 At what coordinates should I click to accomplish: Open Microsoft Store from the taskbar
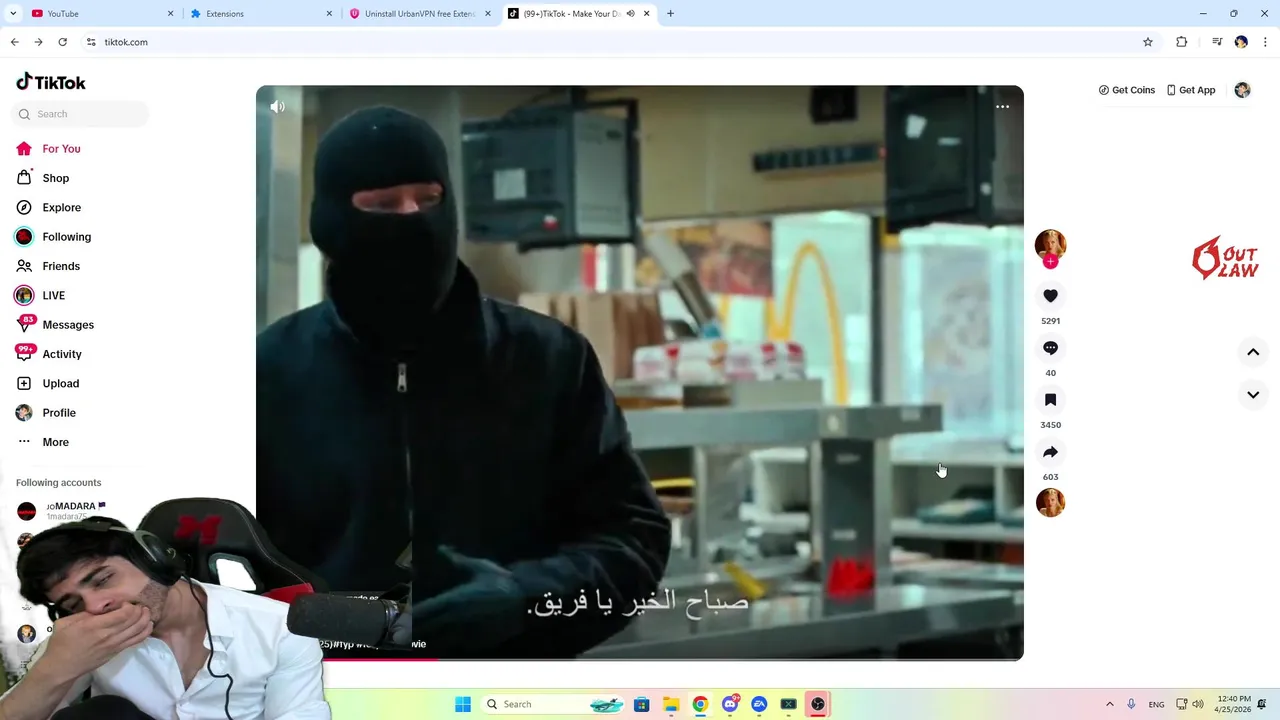pyautogui.click(x=642, y=704)
